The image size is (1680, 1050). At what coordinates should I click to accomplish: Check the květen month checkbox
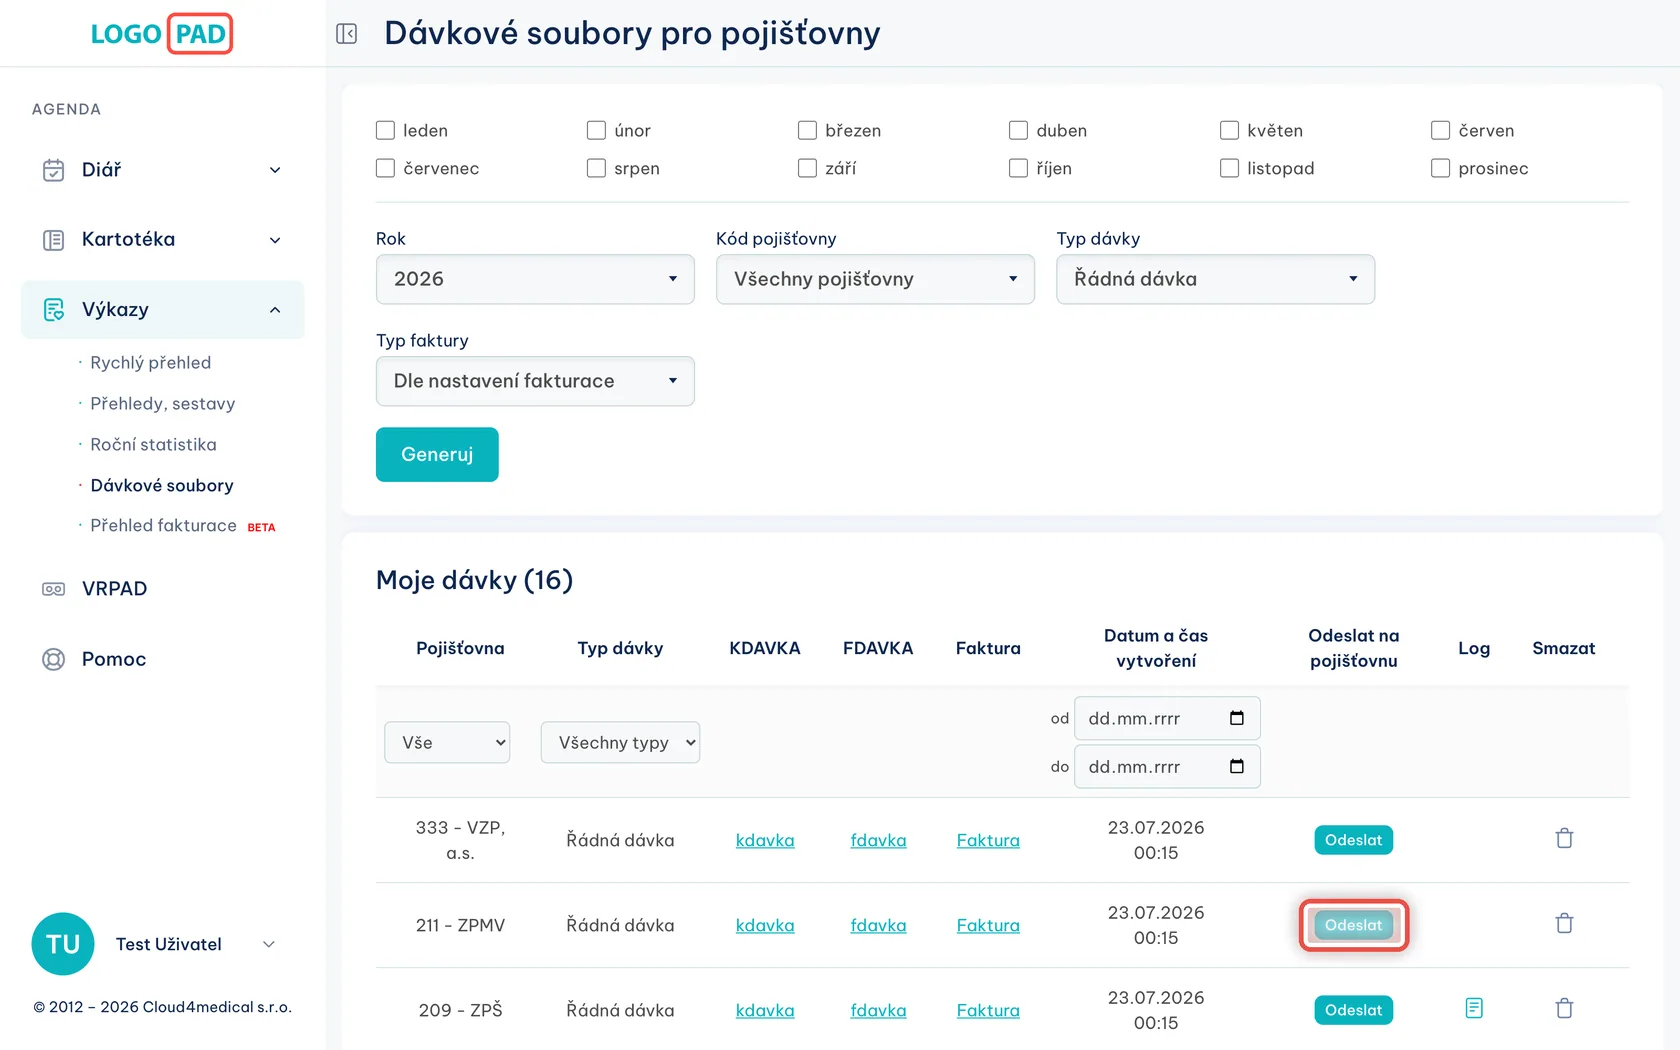[x=1229, y=130]
